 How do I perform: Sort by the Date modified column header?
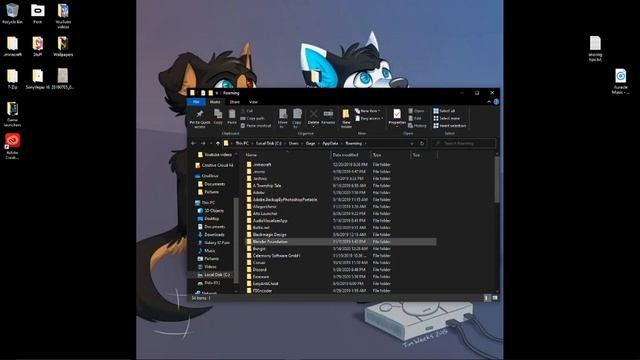click(350, 155)
